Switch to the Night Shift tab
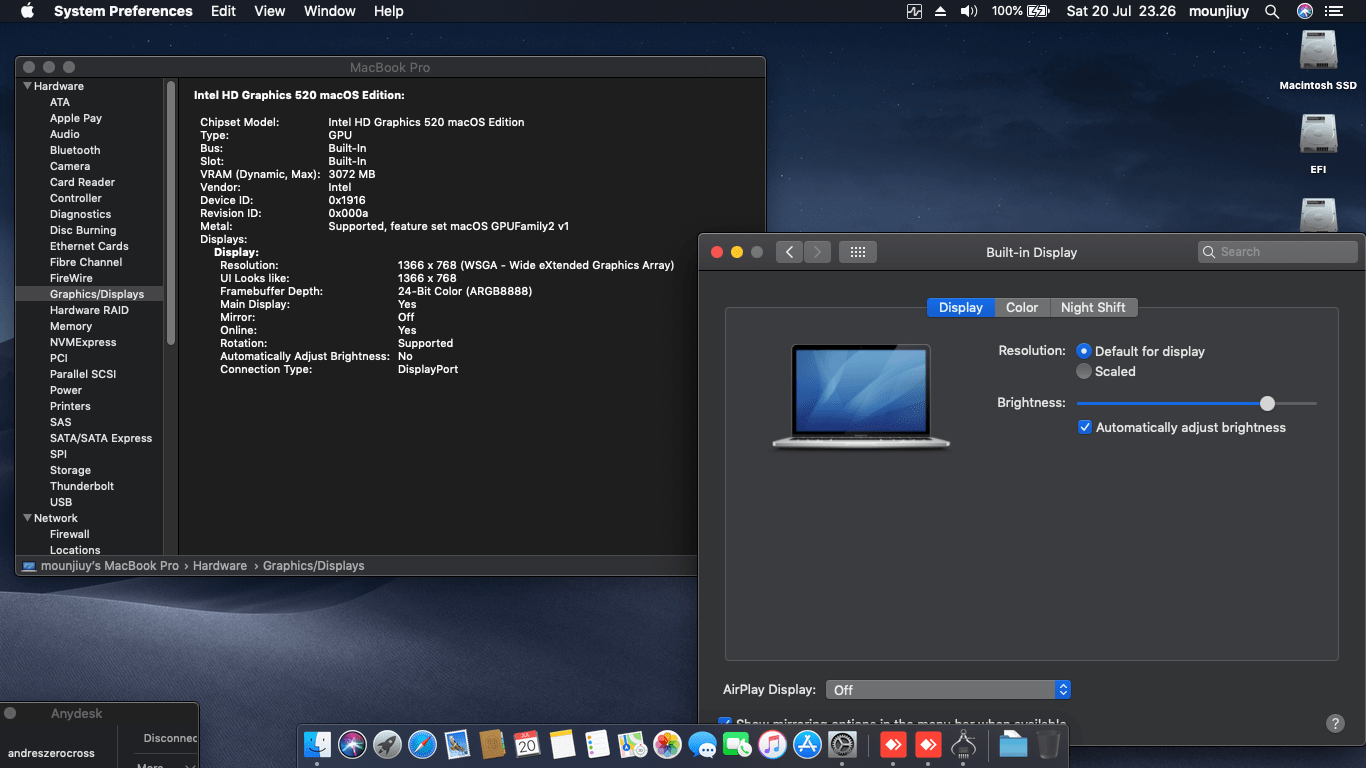 point(1093,307)
